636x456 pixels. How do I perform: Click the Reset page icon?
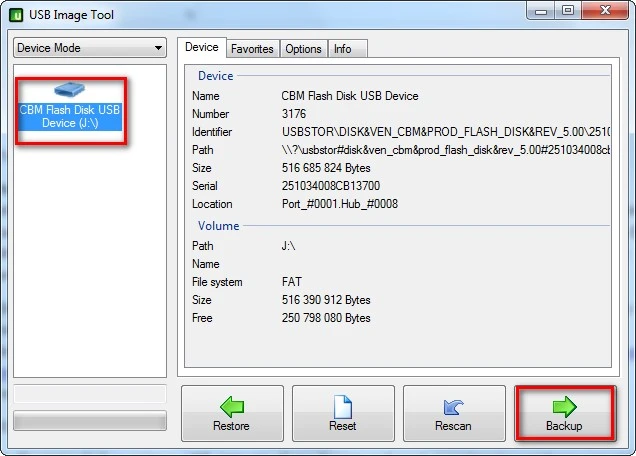click(x=343, y=407)
